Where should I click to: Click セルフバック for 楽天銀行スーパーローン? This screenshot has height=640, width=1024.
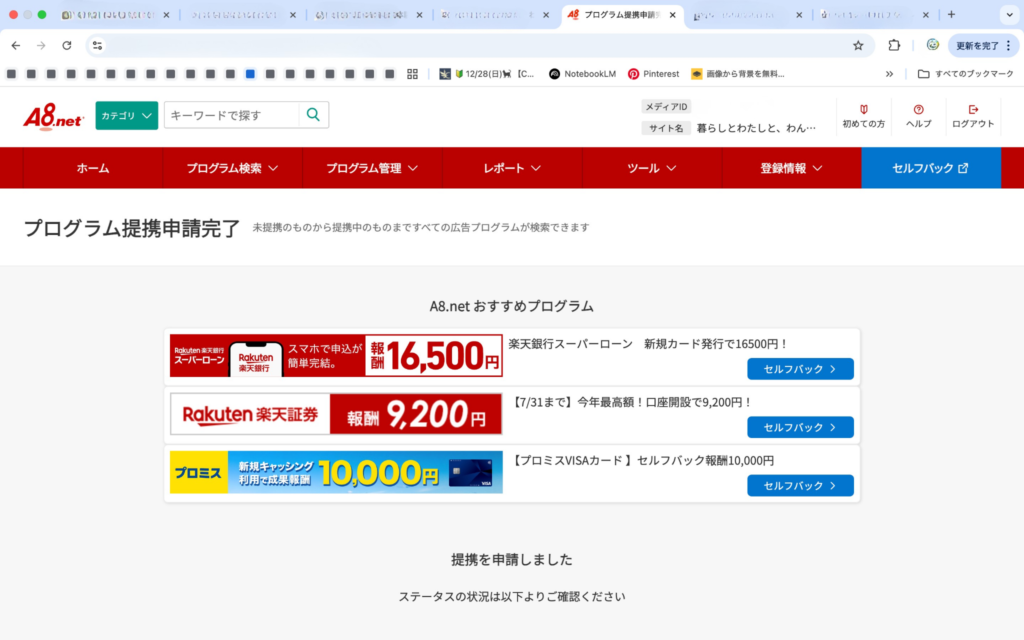(x=800, y=369)
